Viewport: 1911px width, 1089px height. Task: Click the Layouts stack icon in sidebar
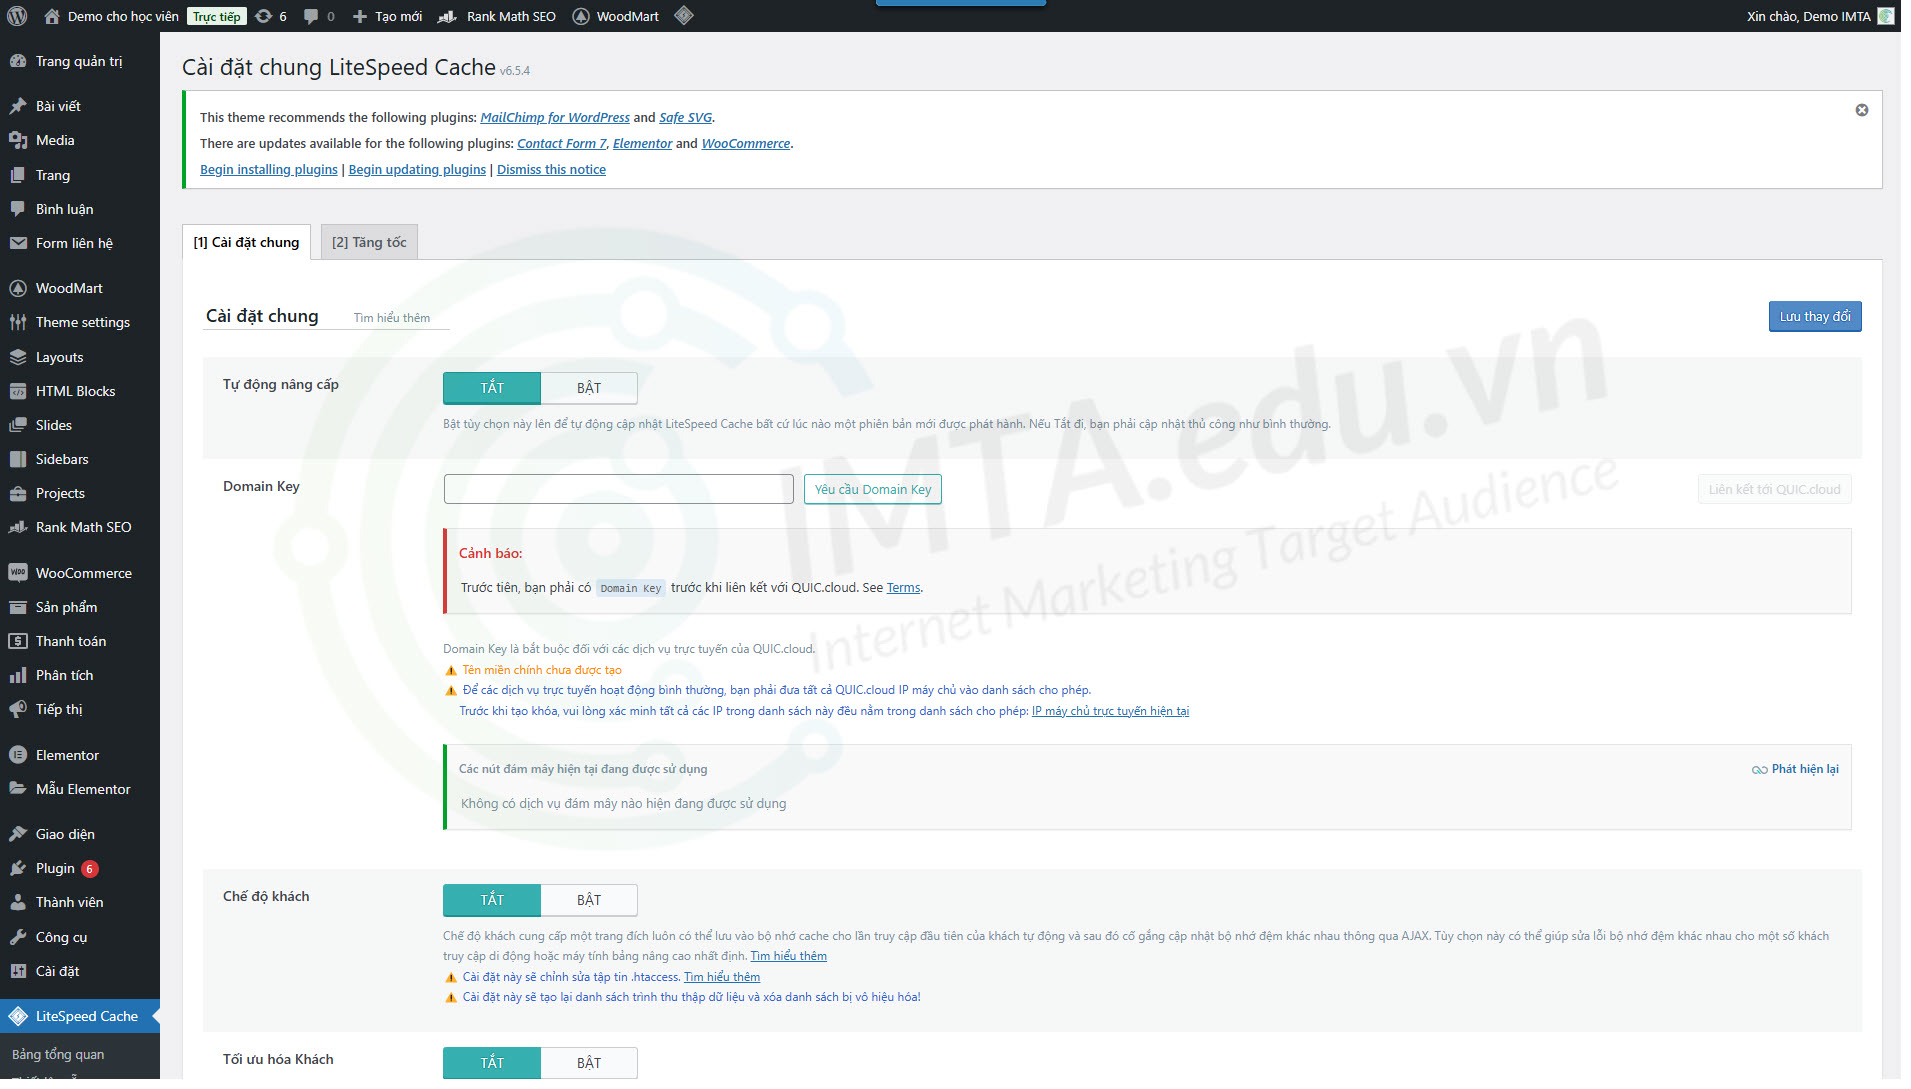coord(18,357)
